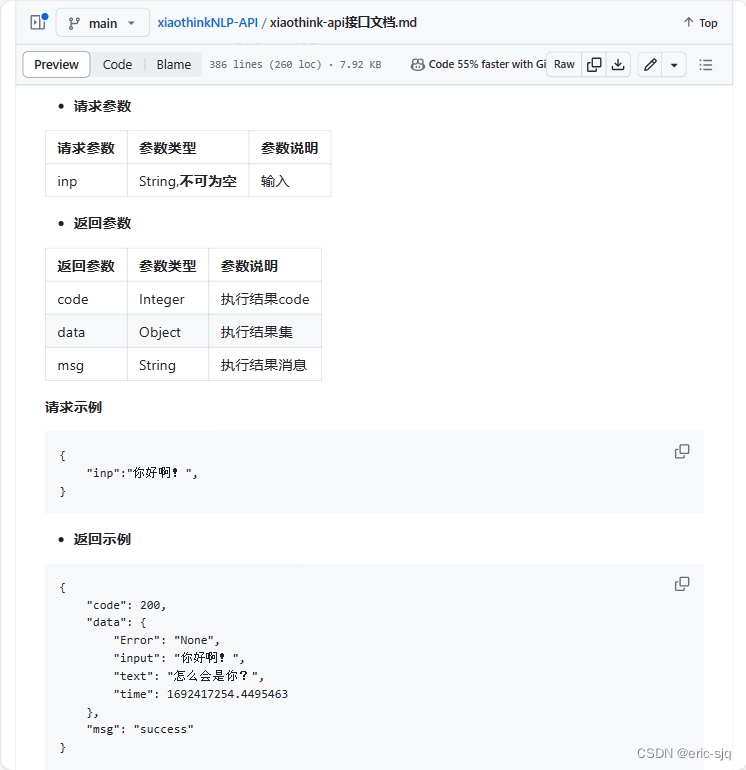Select the 'Object' type cell

[168, 332]
